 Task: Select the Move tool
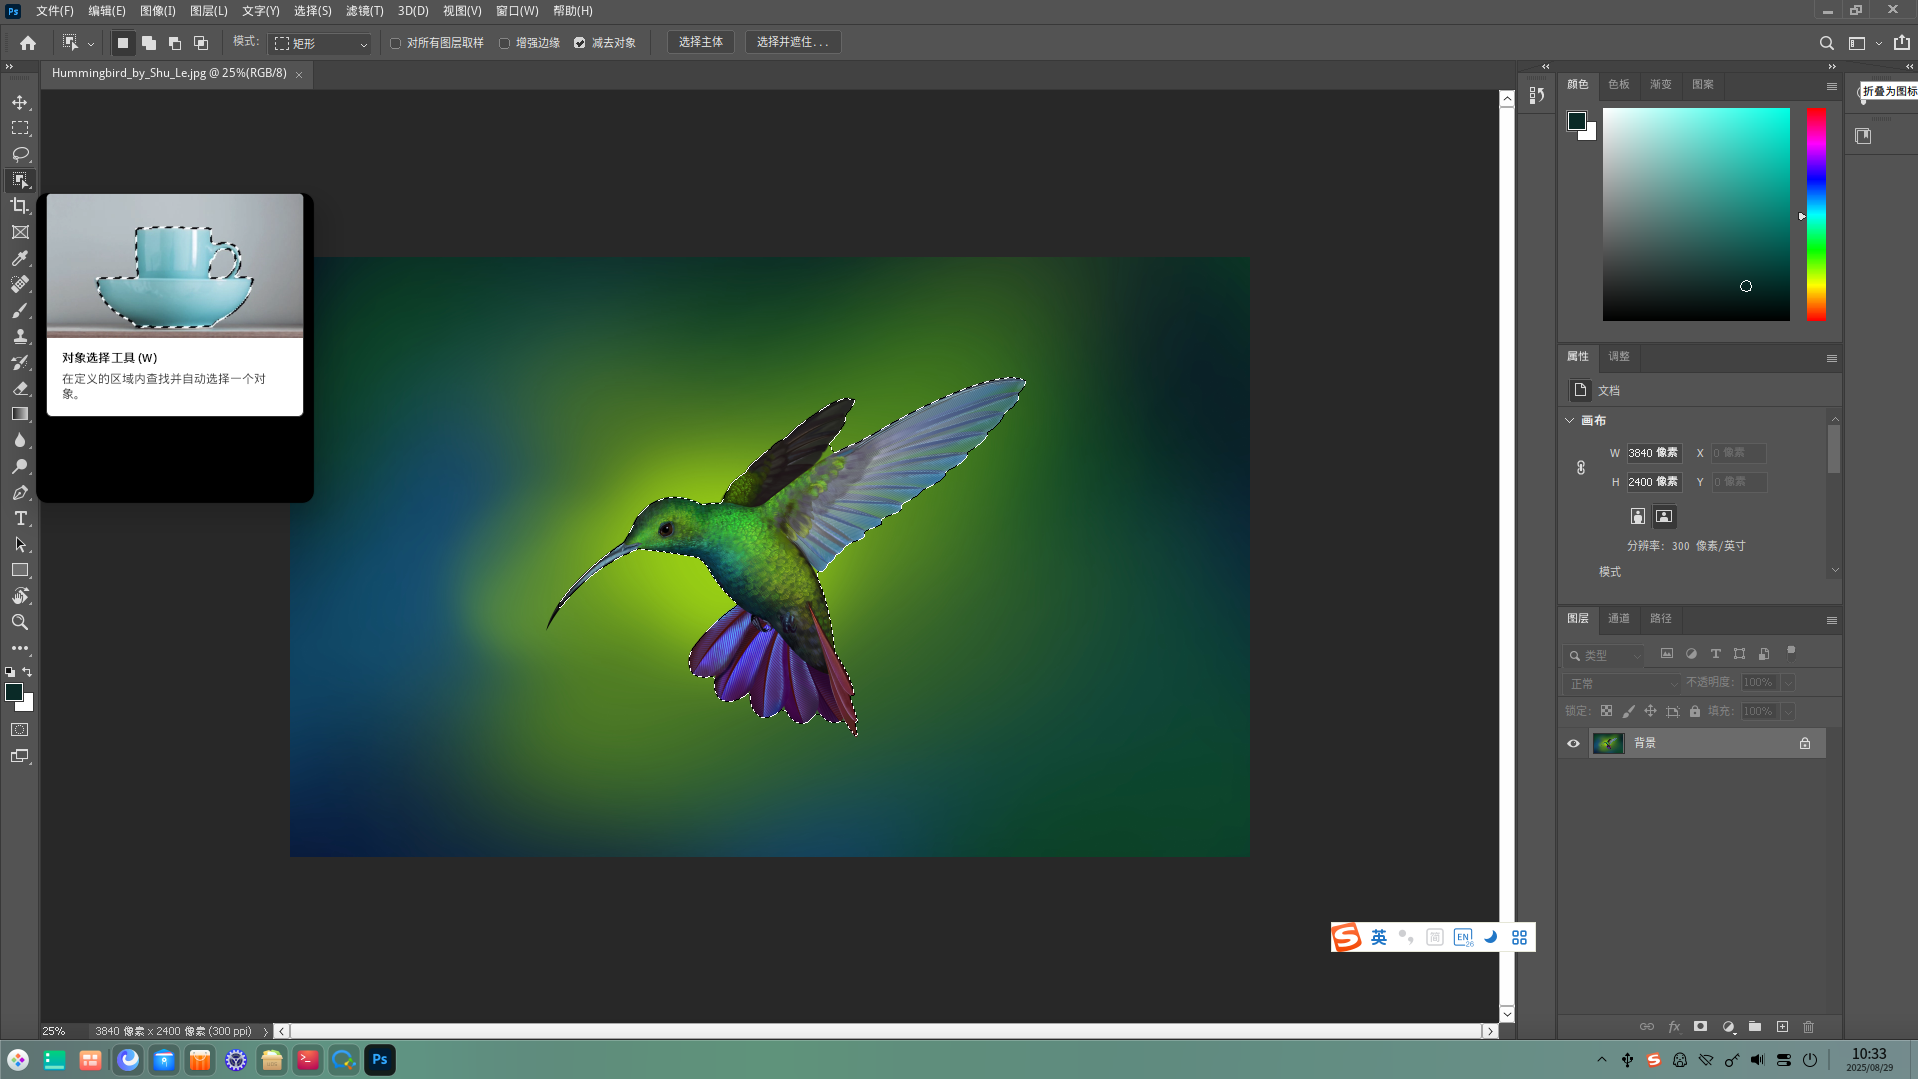[x=20, y=103]
